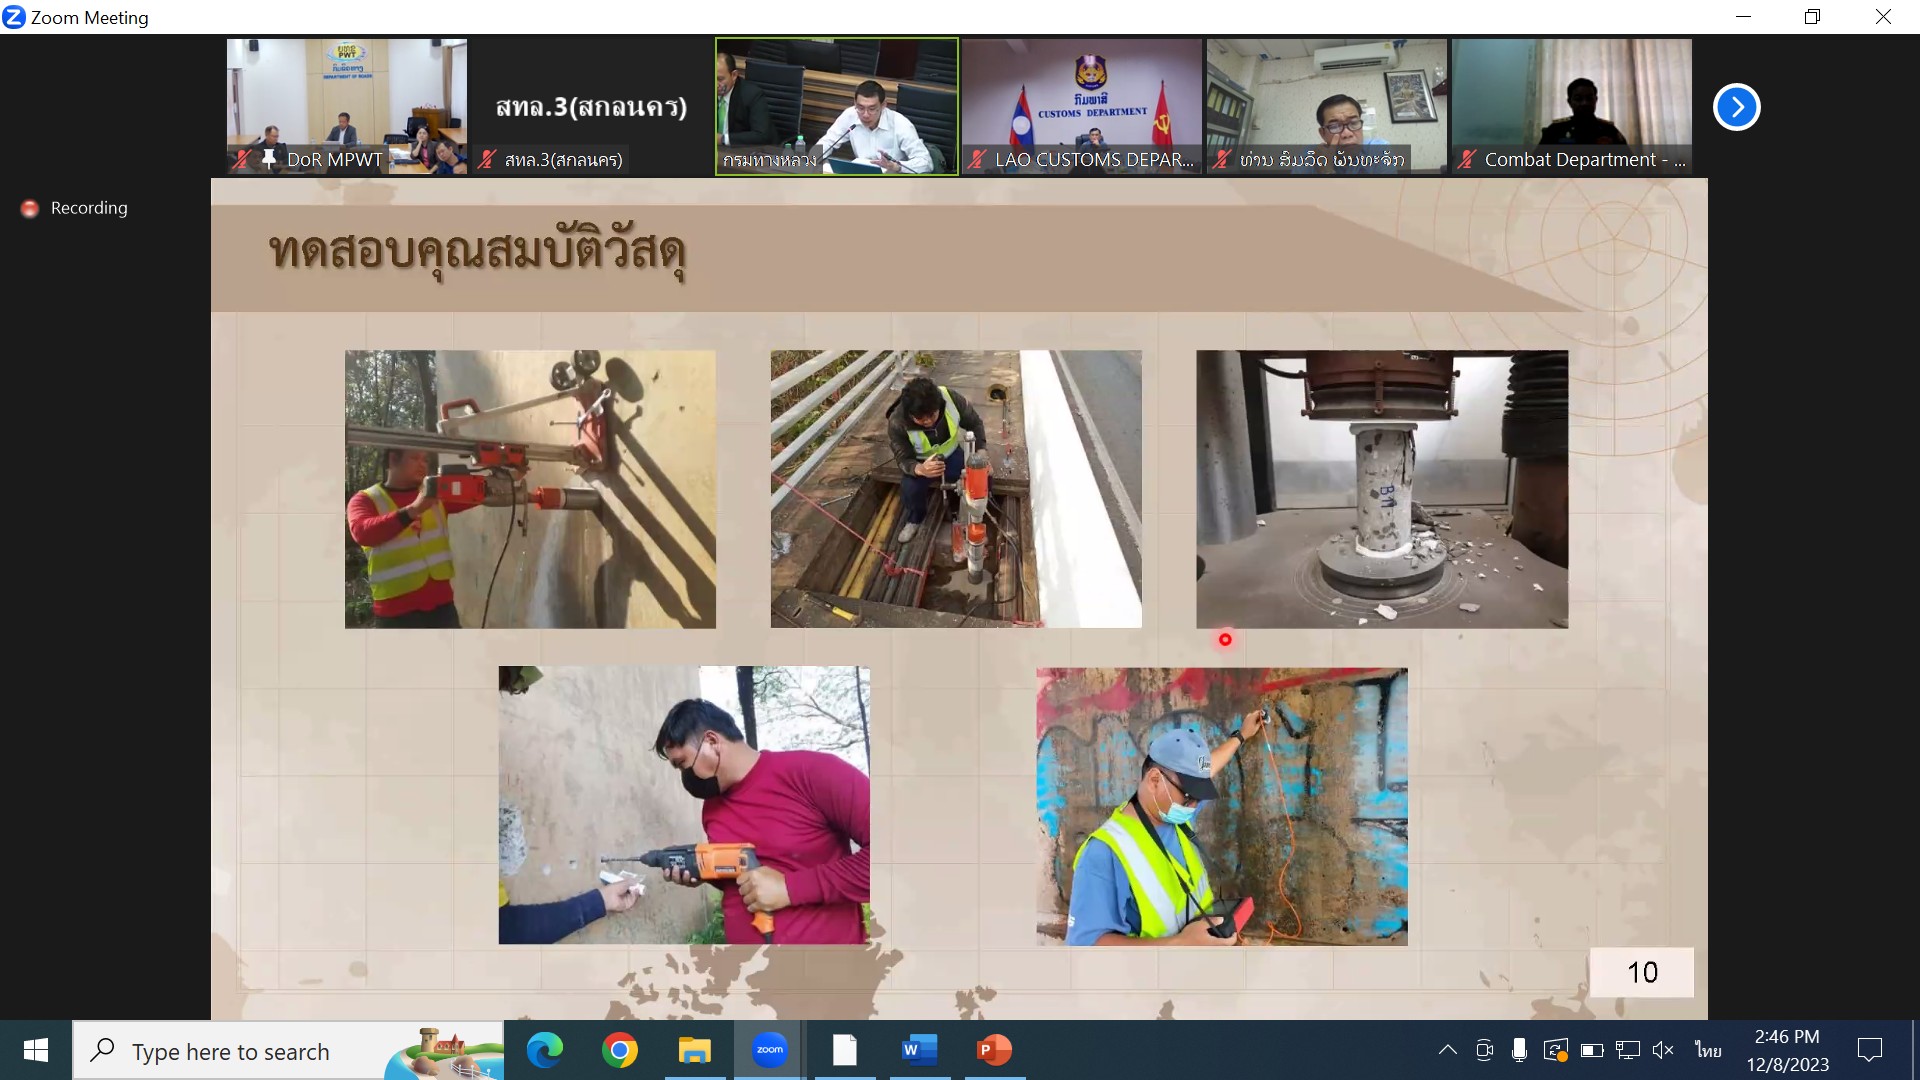
Task: Open the Windows Start menu
Action: 36,1050
